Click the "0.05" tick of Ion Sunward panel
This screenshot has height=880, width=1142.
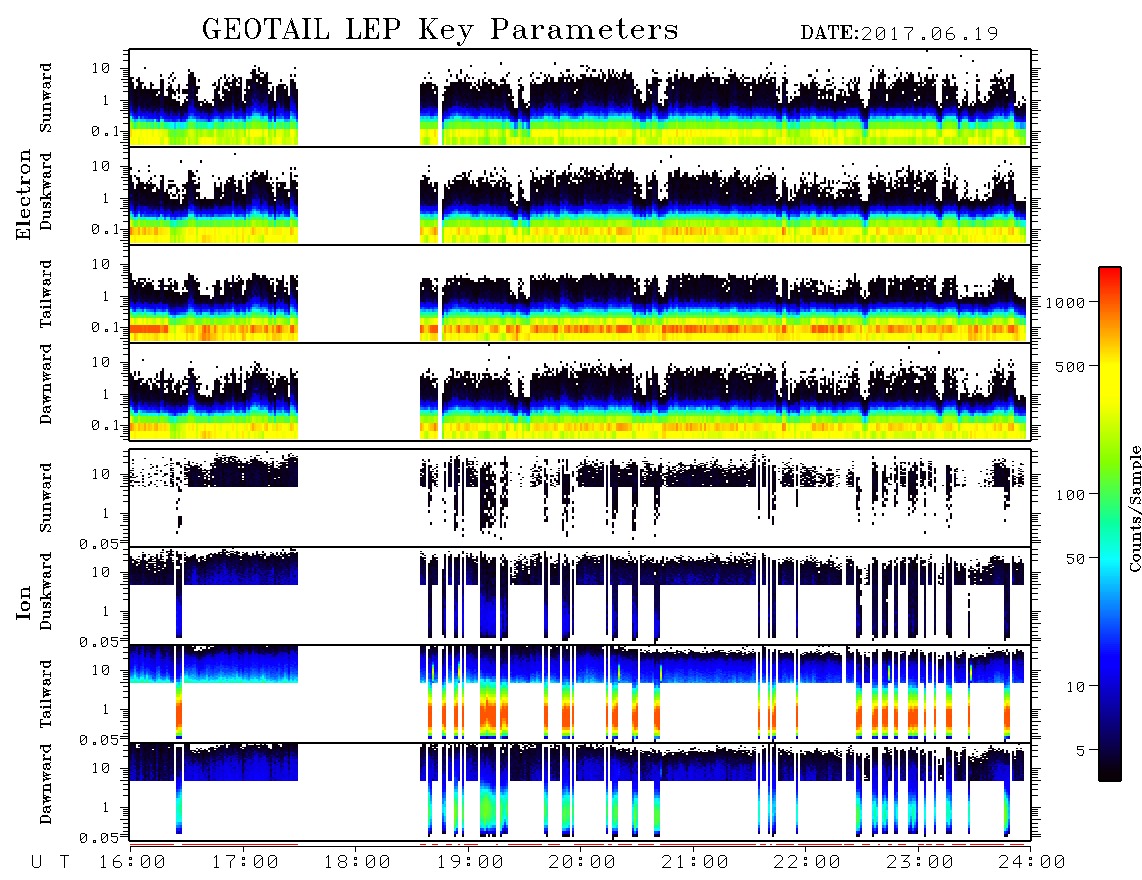tap(99, 544)
